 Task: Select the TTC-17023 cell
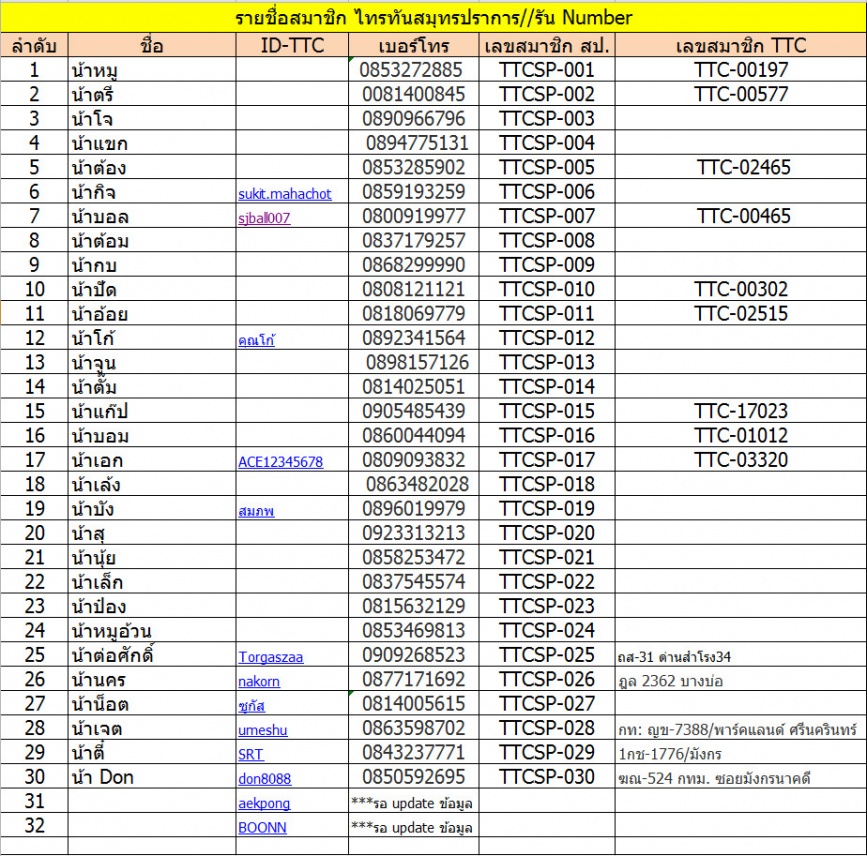[741, 411]
